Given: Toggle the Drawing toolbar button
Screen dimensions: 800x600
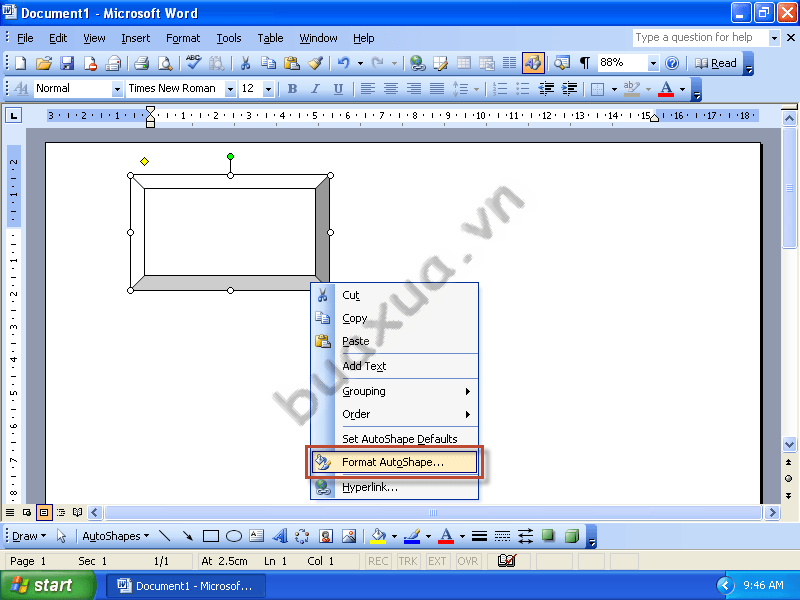Looking at the screenshot, I should coord(533,63).
